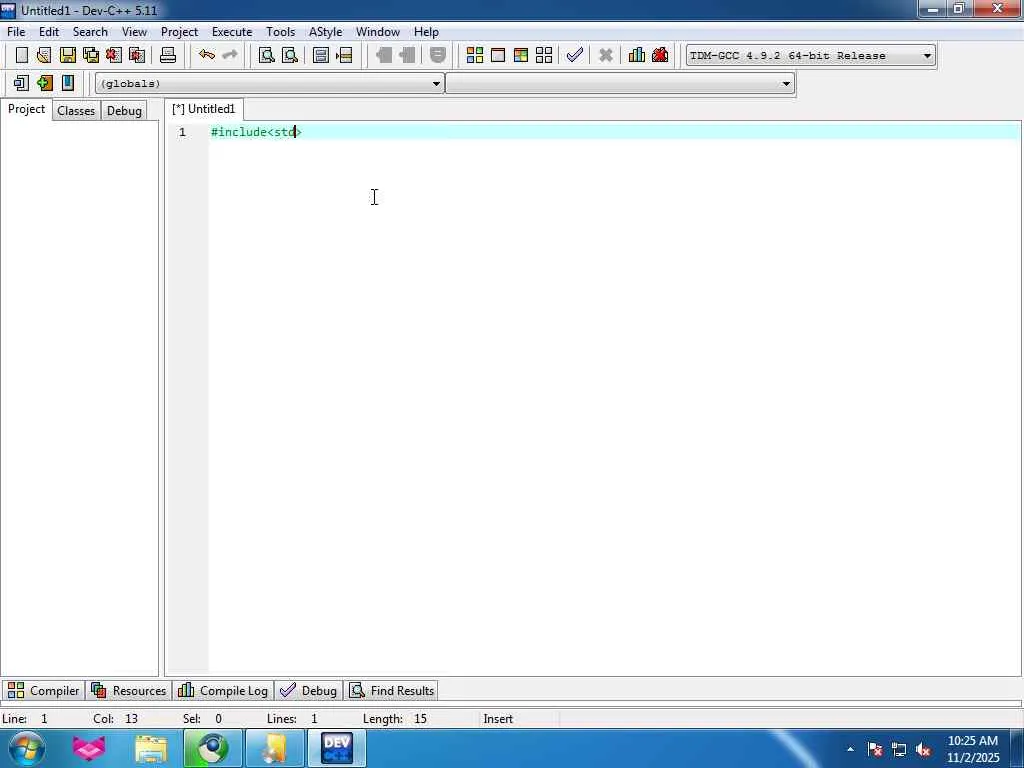This screenshot has height=768, width=1024.
Task: Click the Redo arrow icon
Action: (230, 56)
